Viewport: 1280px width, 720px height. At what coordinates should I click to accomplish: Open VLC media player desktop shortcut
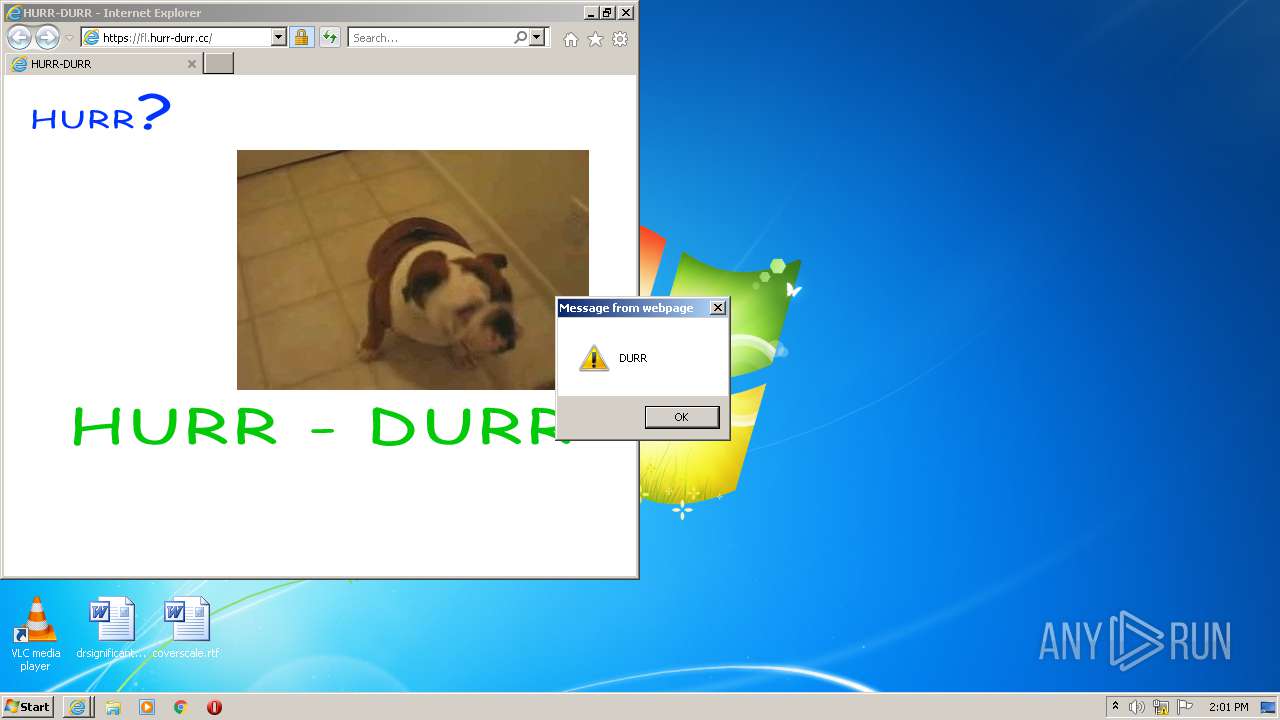coord(35,634)
